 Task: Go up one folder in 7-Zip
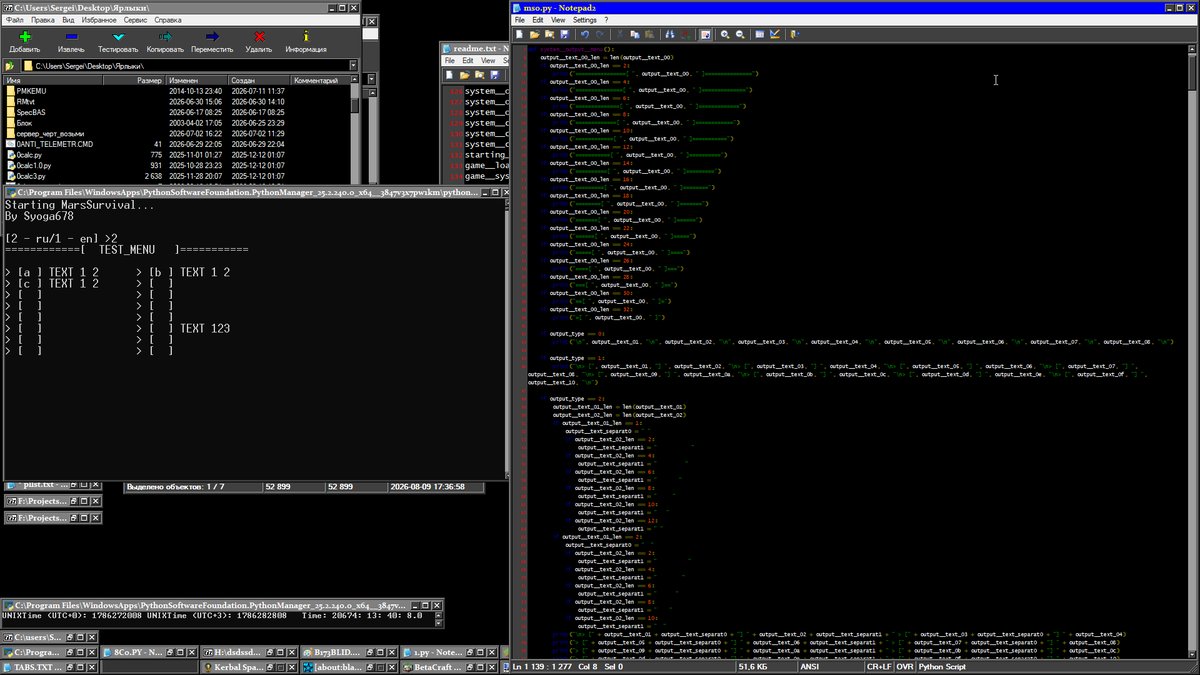pyautogui.click(x=11, y=66)
